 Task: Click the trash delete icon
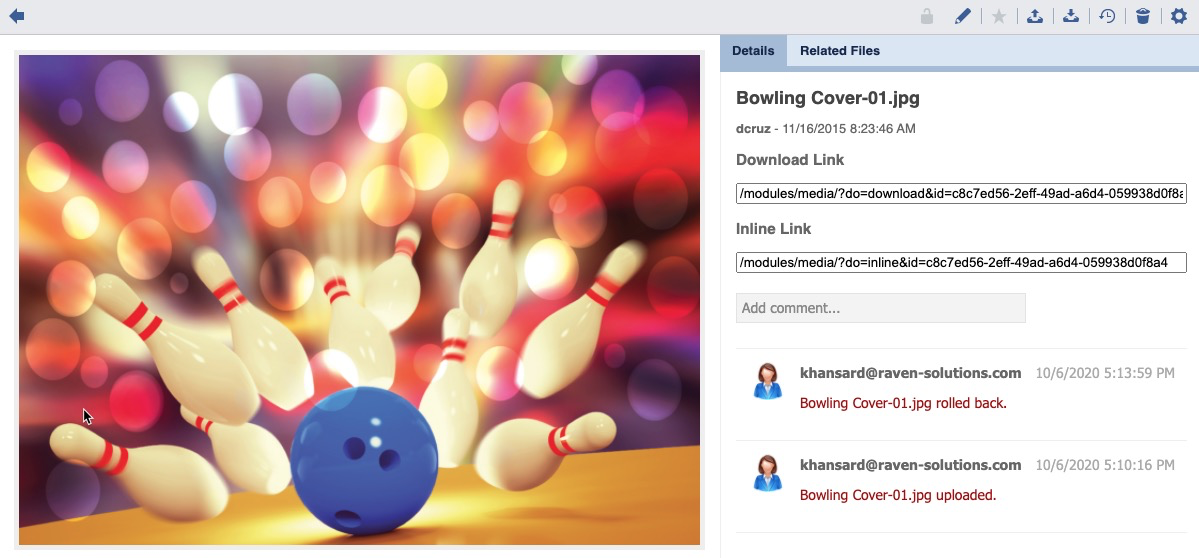(x=1143, y=16)
